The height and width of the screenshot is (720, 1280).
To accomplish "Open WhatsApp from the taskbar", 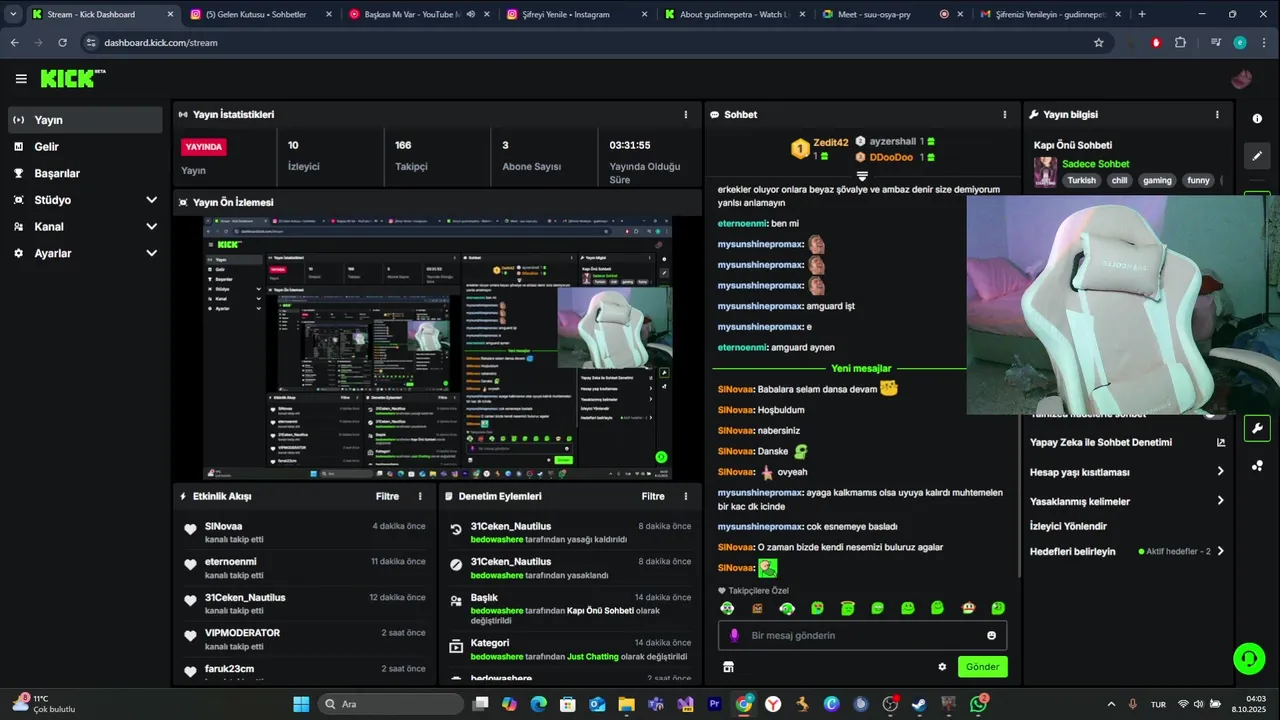I will (978, 704).
